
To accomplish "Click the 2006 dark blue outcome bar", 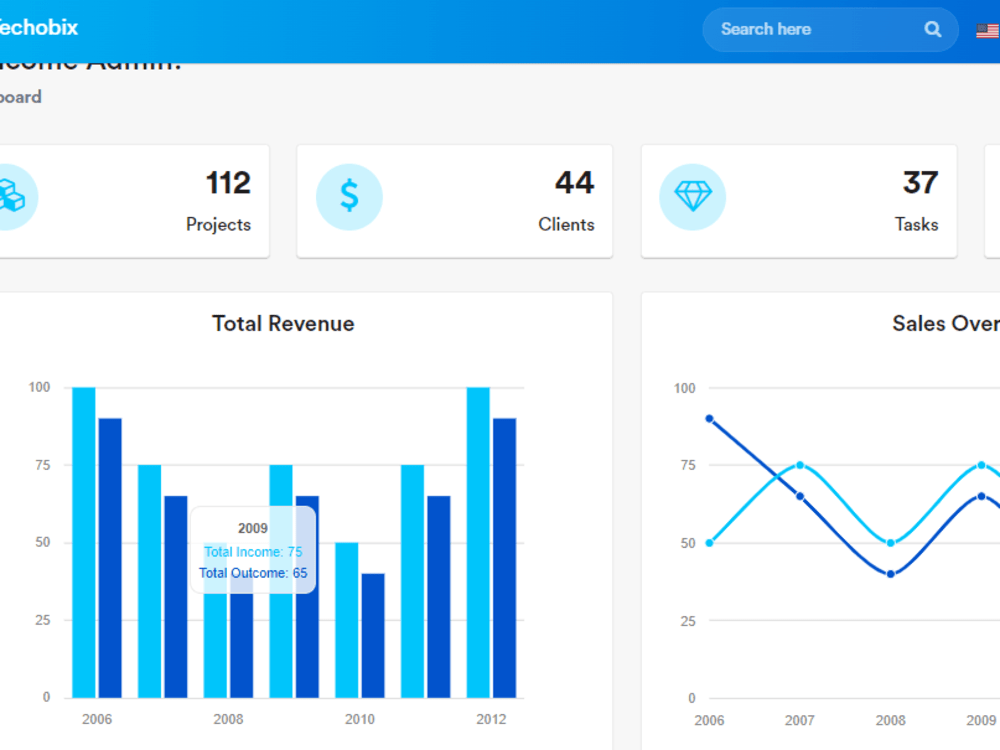I will pos(110,558).
